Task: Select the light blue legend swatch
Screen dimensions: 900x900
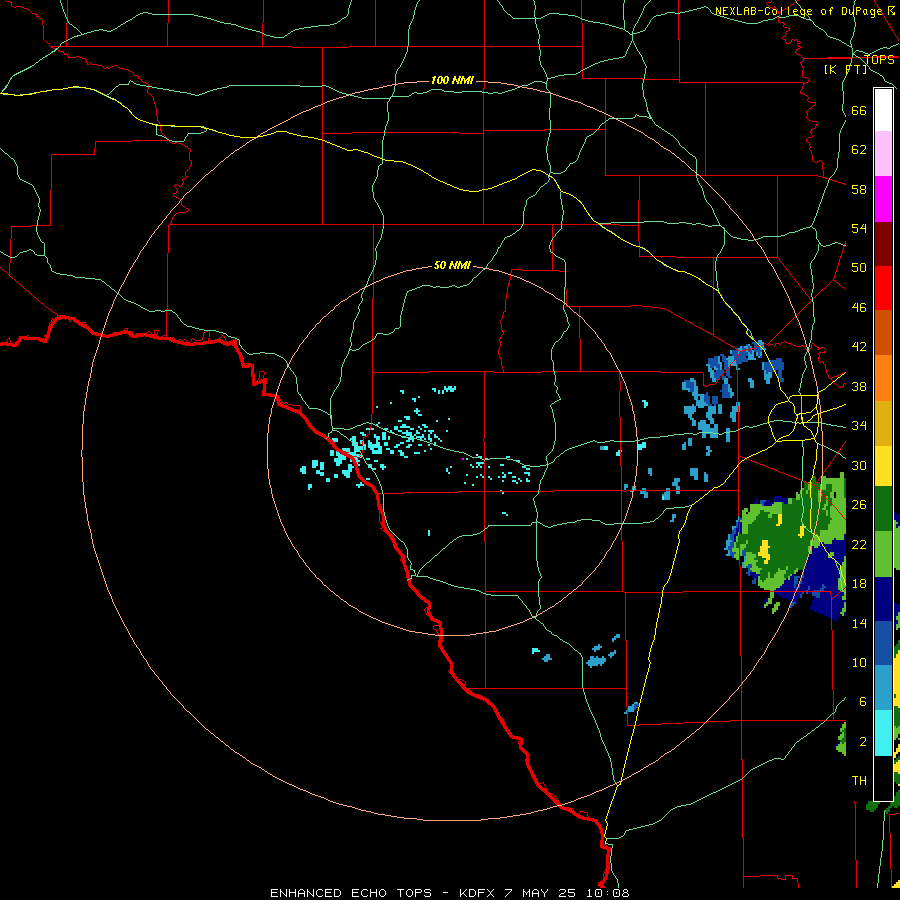Action: (883, 688)
